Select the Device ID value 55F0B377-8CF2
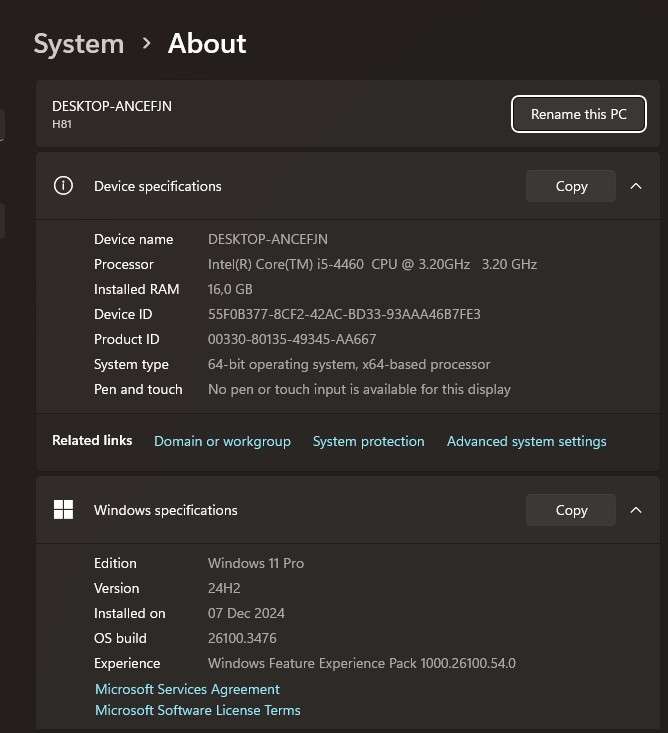The width and height of the screenshot is (668, 733). pyautogui.click(x=344, y=314)
